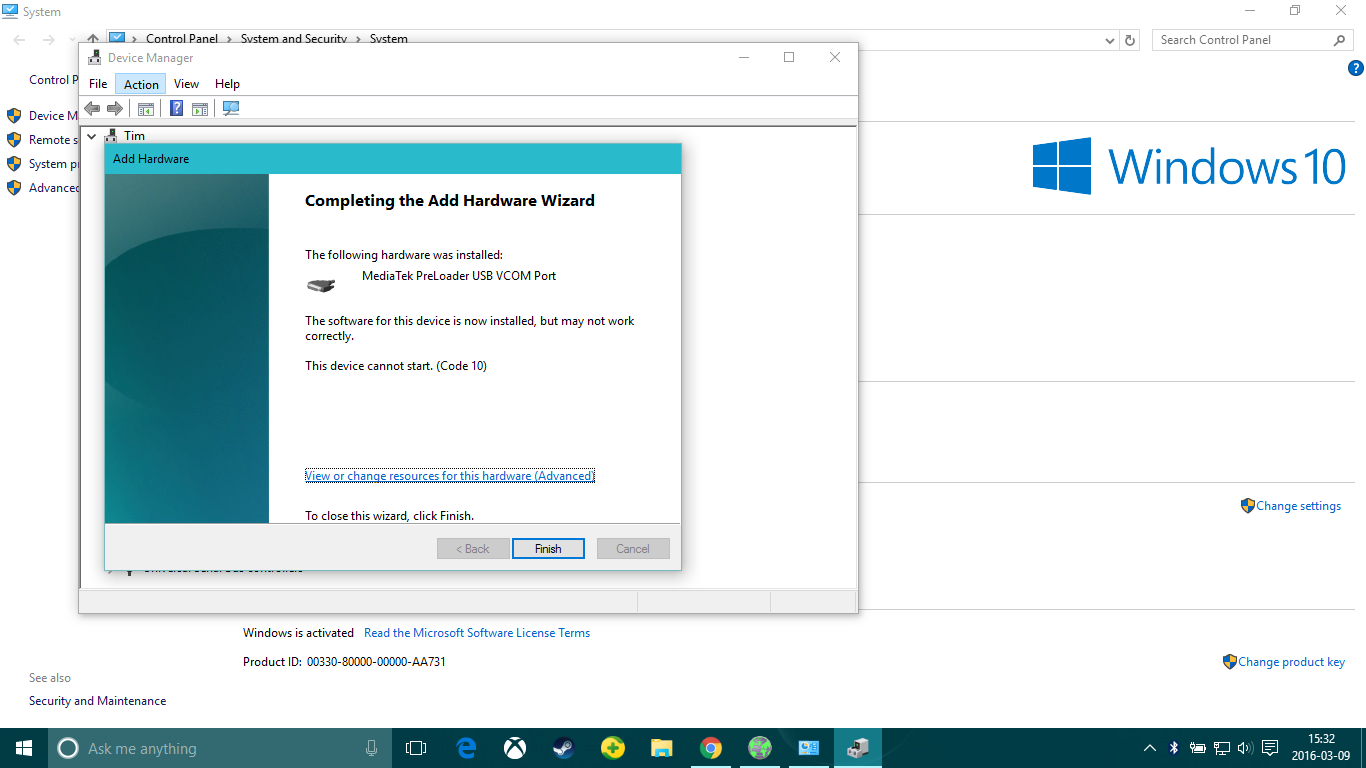Open the Bluetooth icon in system tray
Image resolution: width=1366 pixels, height=768 pixels.
1172,748
